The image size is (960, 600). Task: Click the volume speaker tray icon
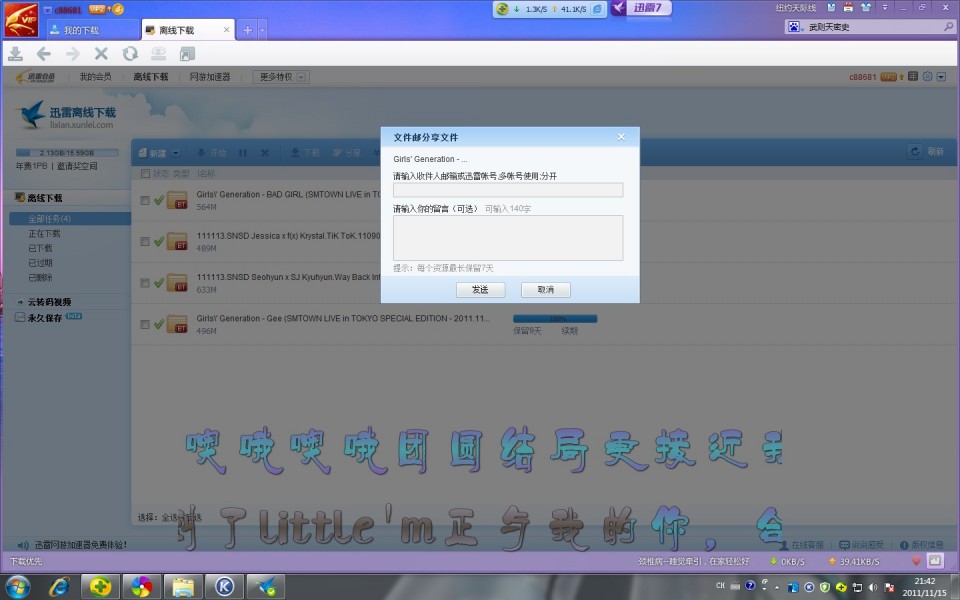[873, 587]
